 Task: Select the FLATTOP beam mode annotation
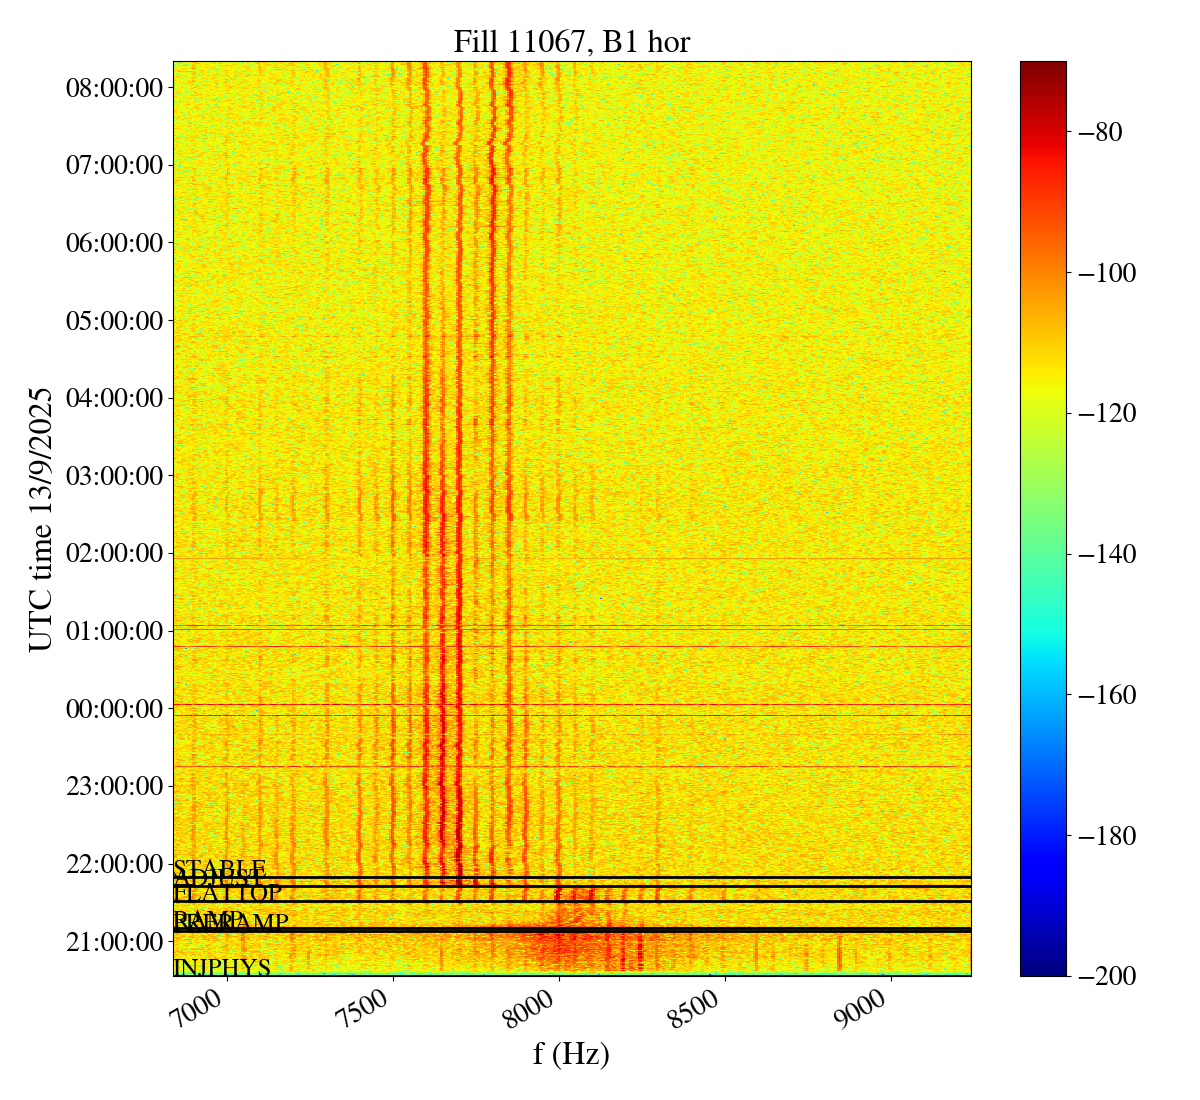pos(228,893)
